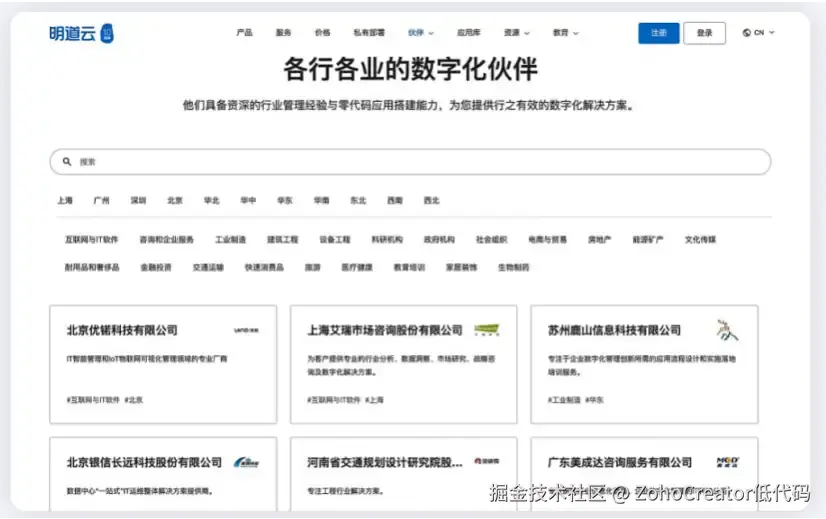Open 广东美成达咨询服务有限公司 card title
The image size is (826, 519).
click(x=620, y=462)
